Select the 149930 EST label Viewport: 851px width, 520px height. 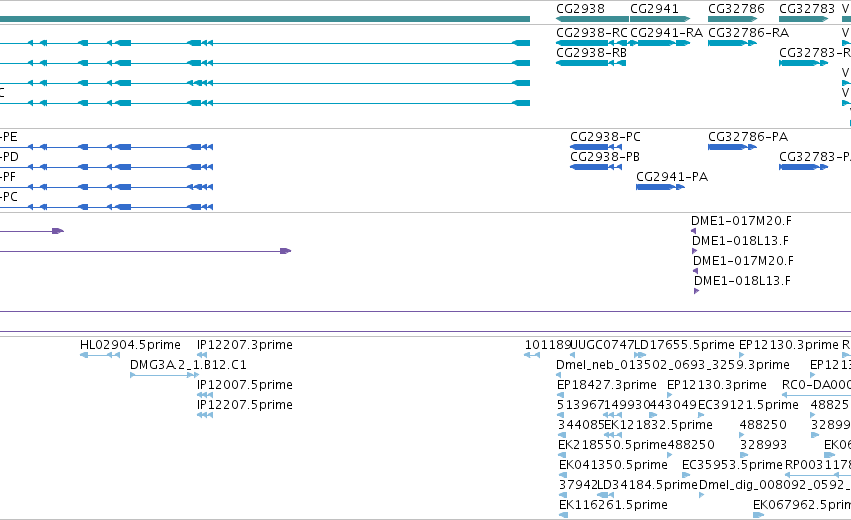[x=627, y=405]
